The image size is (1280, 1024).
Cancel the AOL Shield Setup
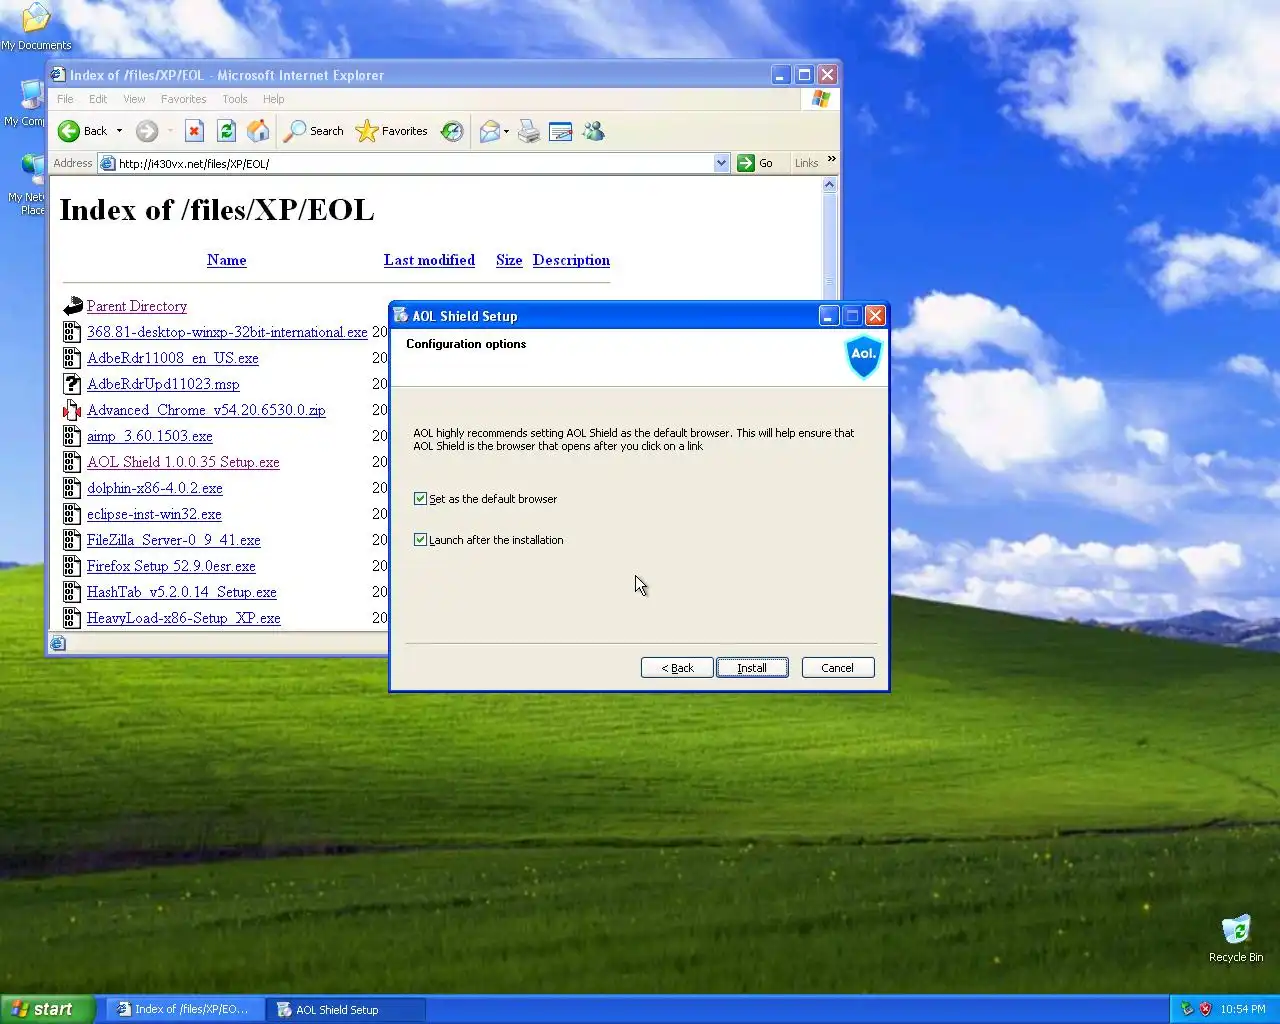[838, 668]
